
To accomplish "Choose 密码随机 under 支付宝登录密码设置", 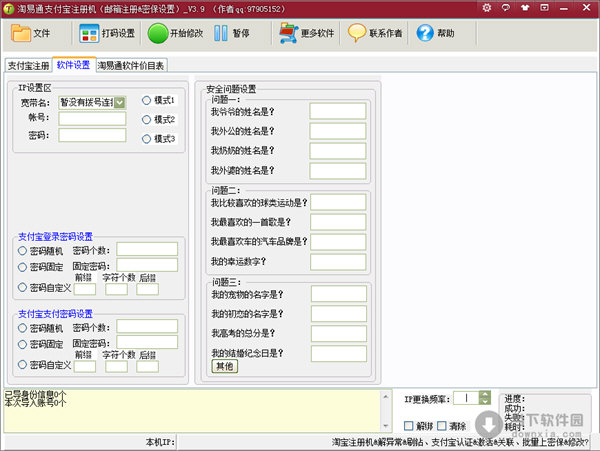I will tap(23, 249).
